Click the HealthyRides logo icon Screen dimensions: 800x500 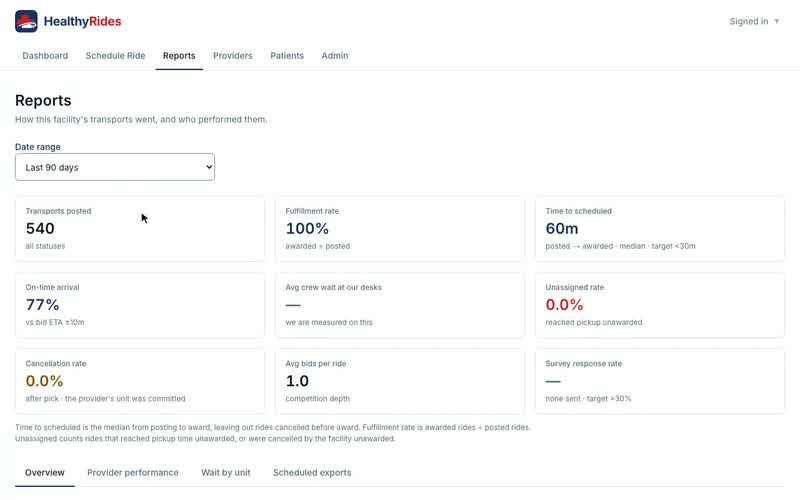[x=26, y=21]
